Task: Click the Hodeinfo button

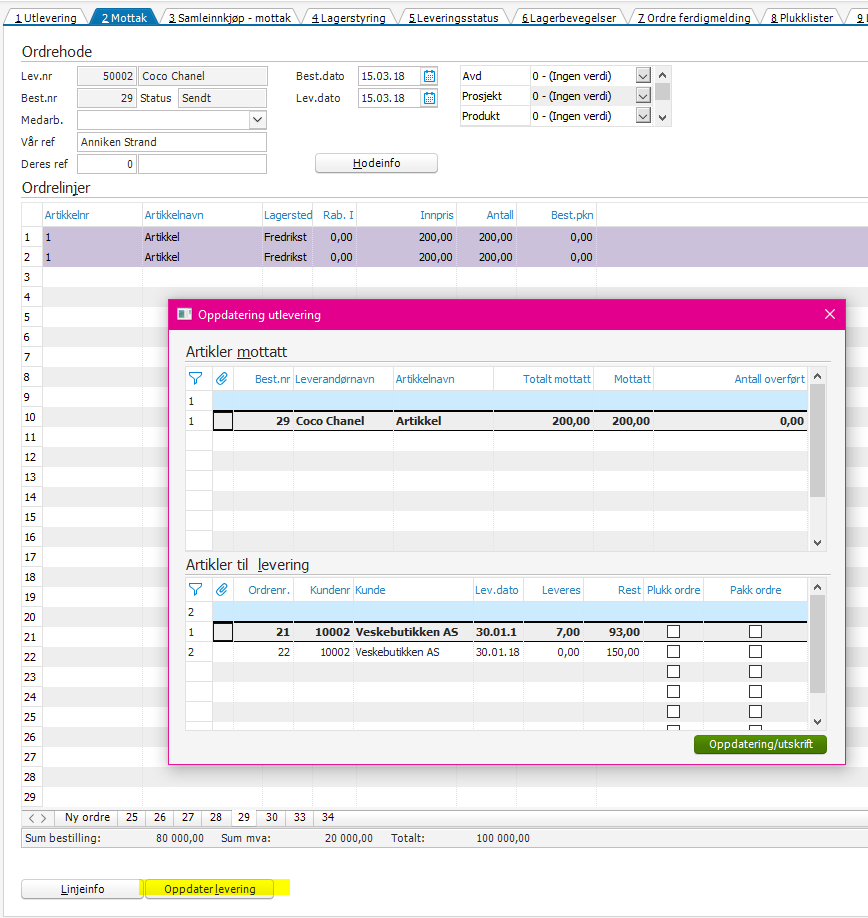Action: coord(376,163)
